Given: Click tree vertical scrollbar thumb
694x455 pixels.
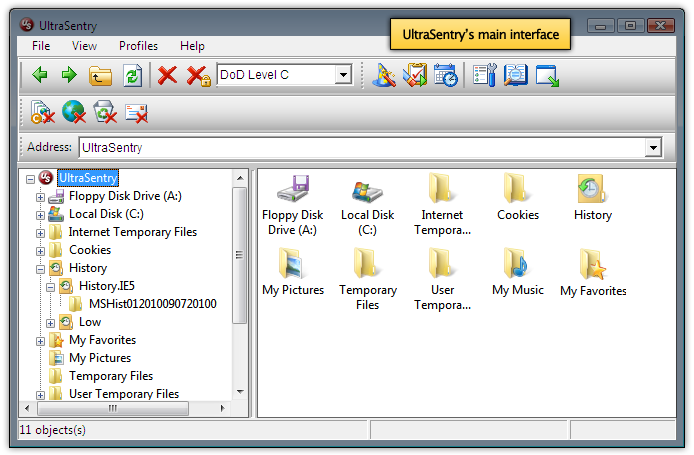Looking at the screenshot, I should (x=239, y=255).
